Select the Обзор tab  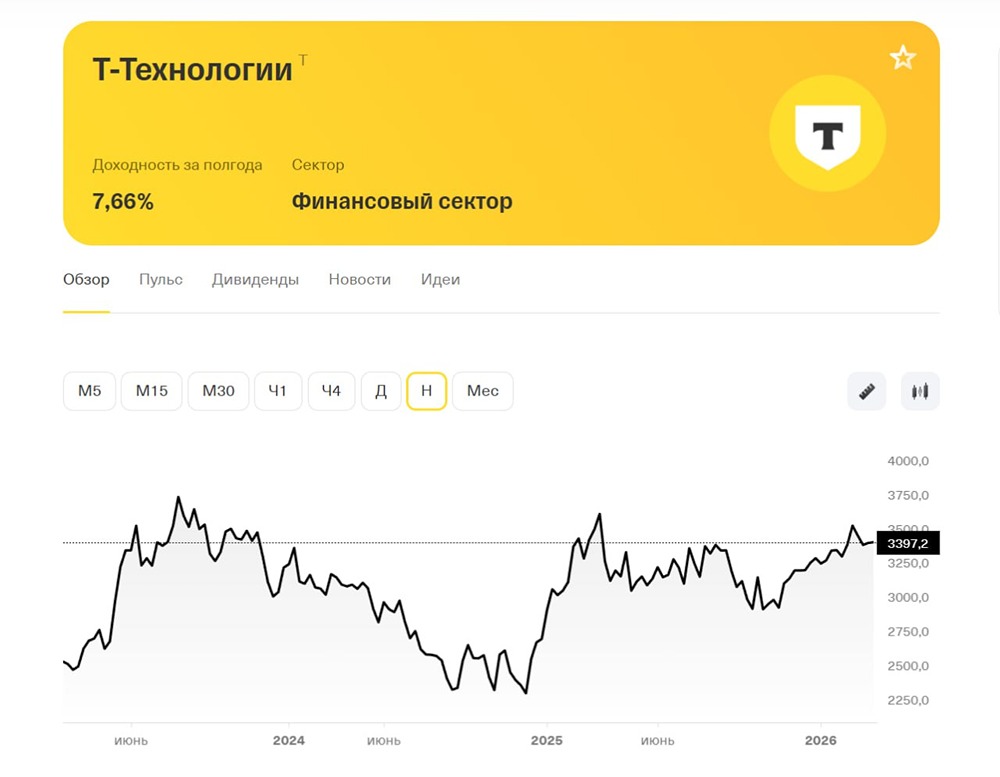pyautogui.click(x=86, y=280)
